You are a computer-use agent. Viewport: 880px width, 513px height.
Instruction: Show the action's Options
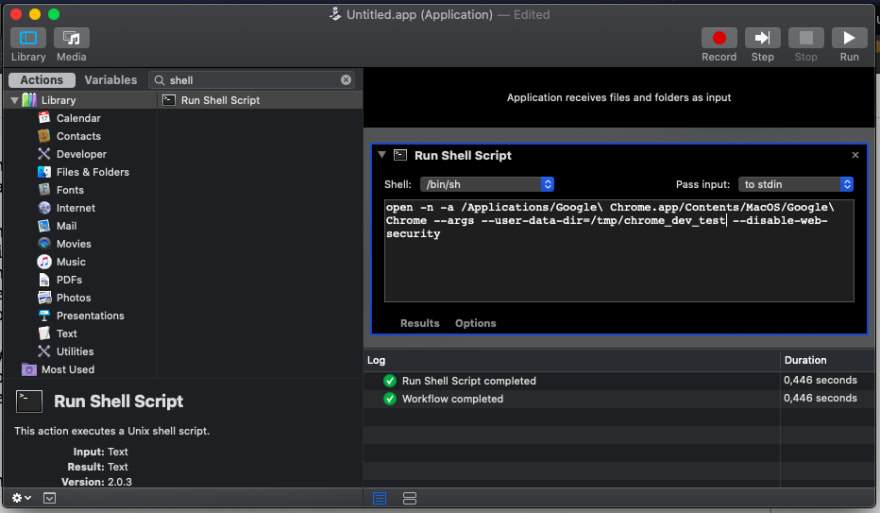click(475, 323)
